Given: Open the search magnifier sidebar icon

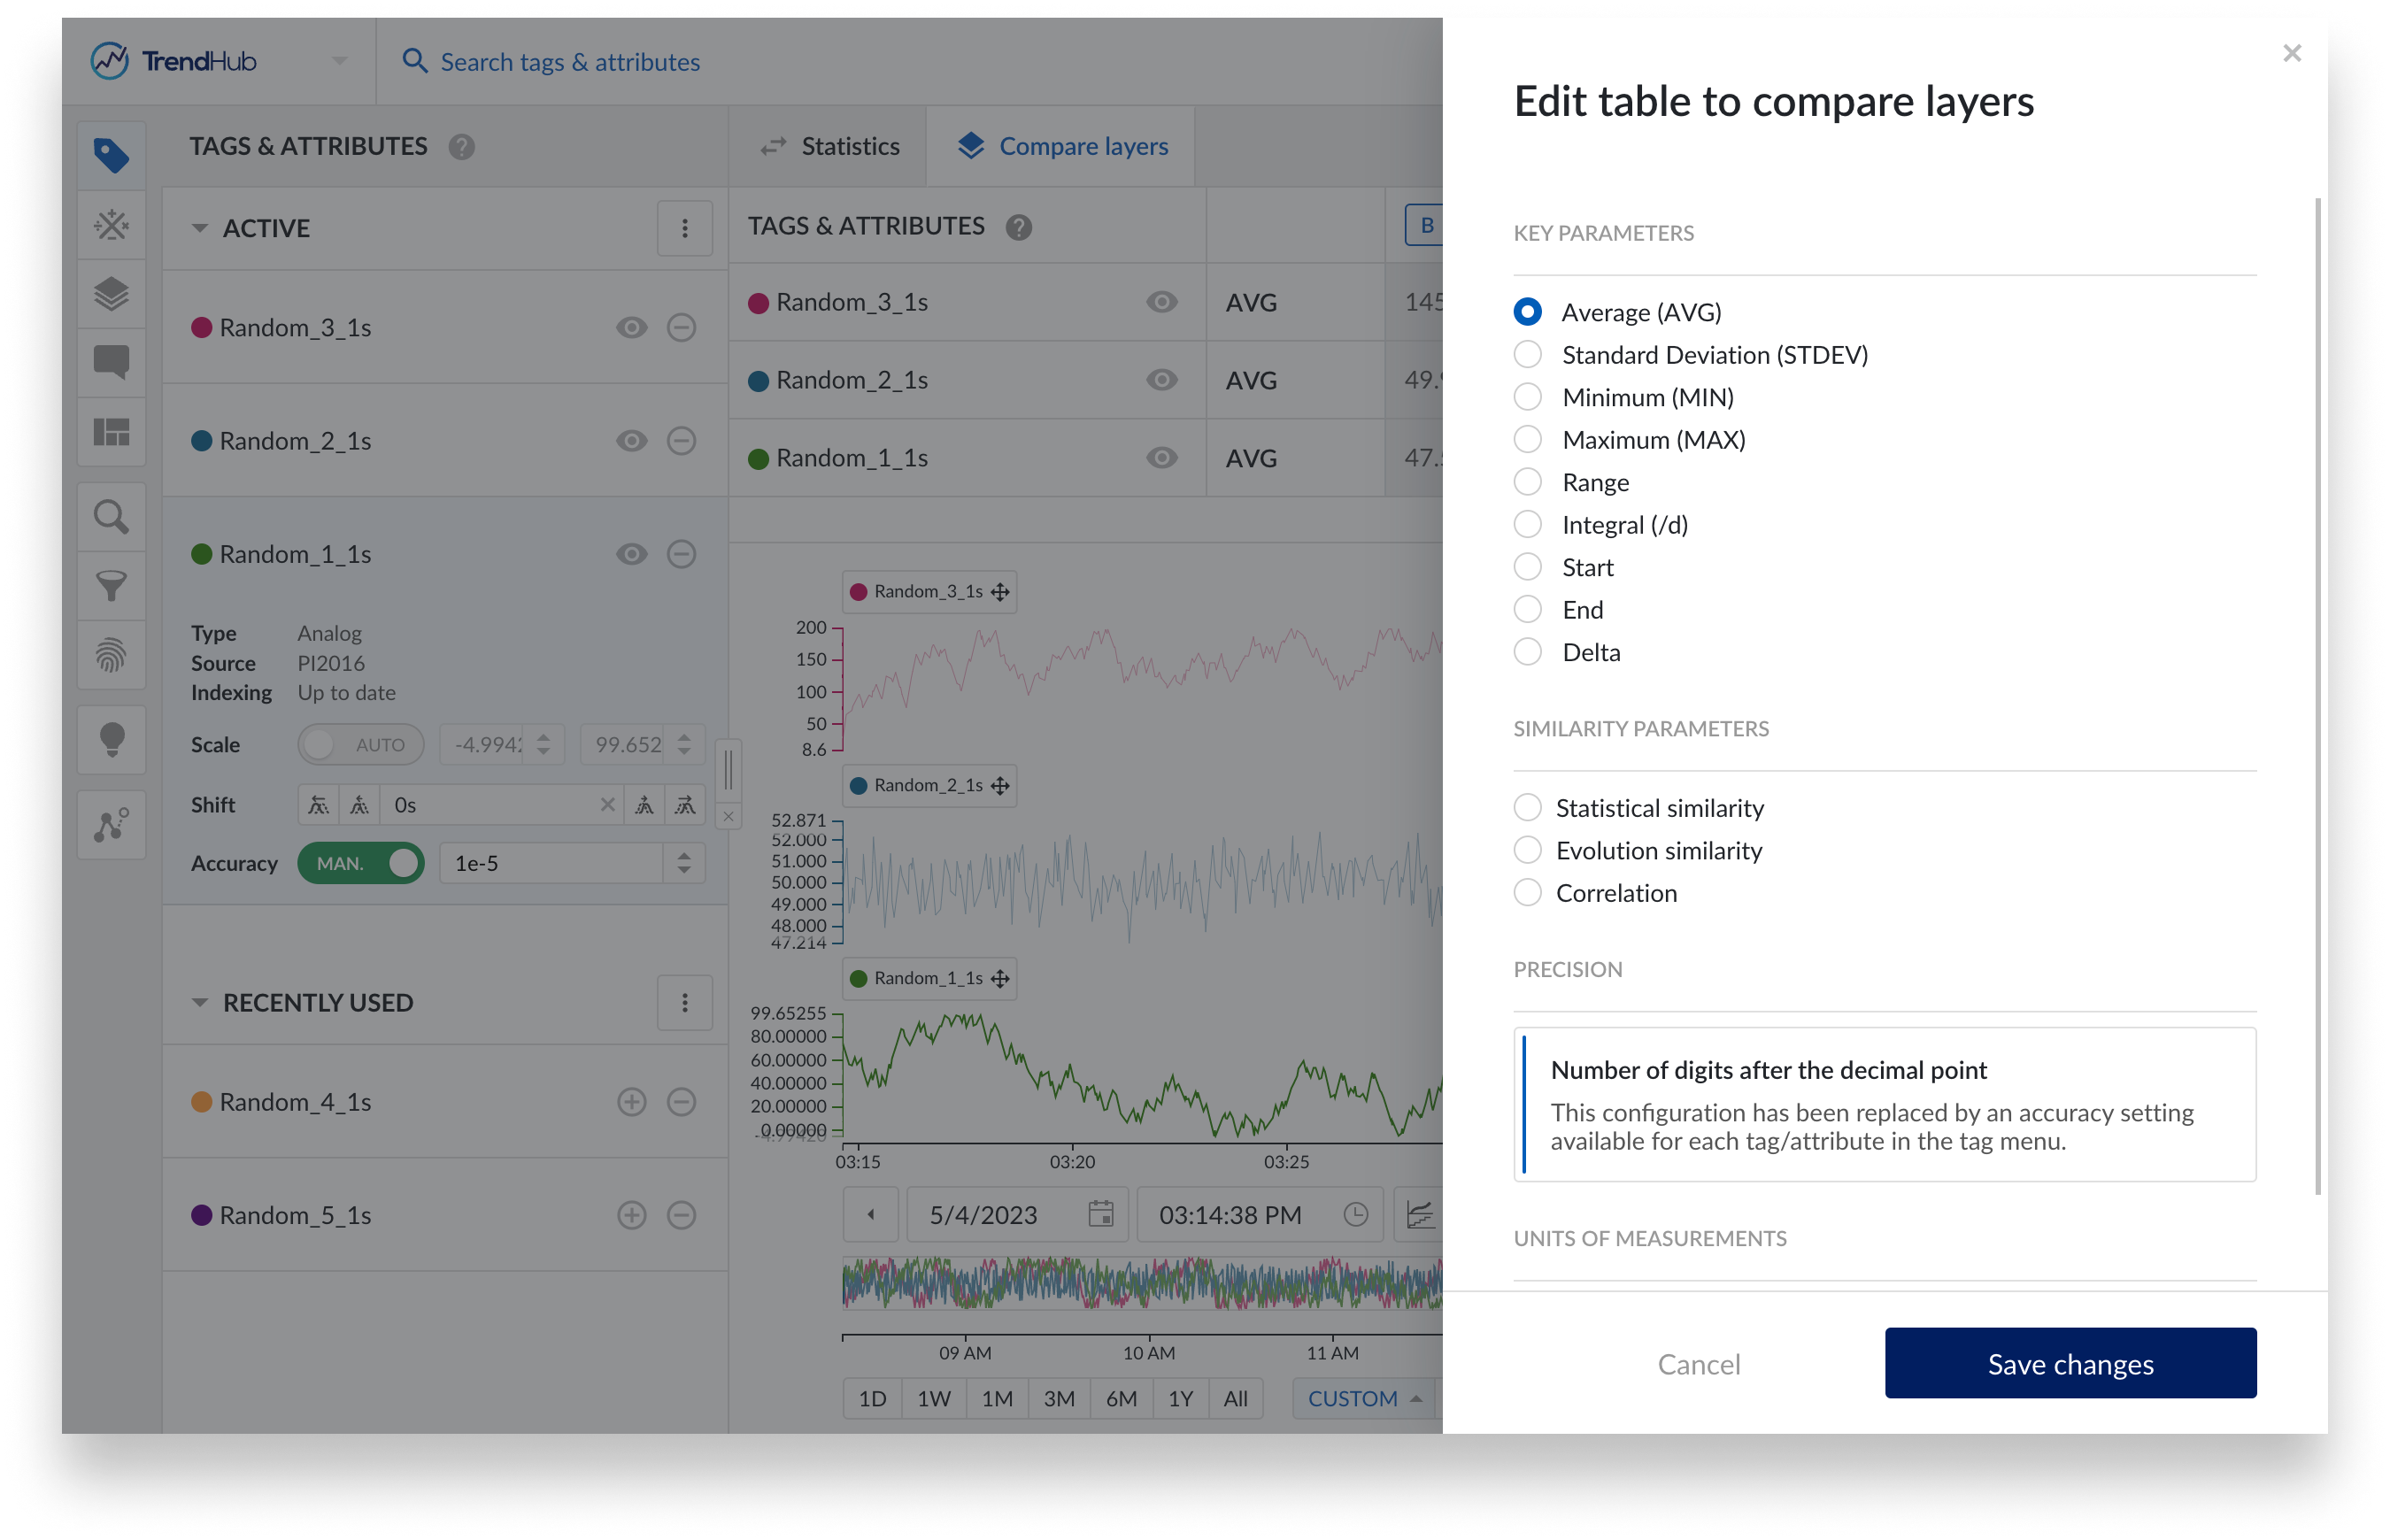Looking at the screenshot, I should point(111,518).
